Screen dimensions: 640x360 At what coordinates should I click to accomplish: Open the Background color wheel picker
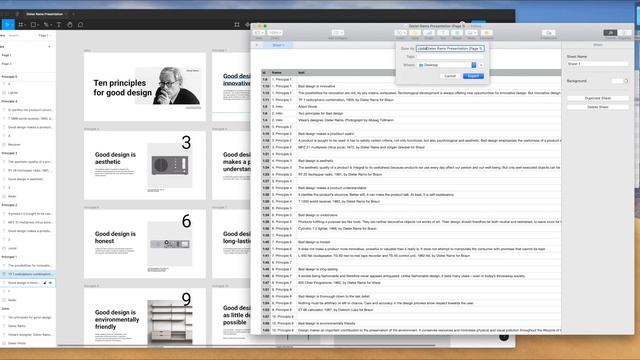626,81
